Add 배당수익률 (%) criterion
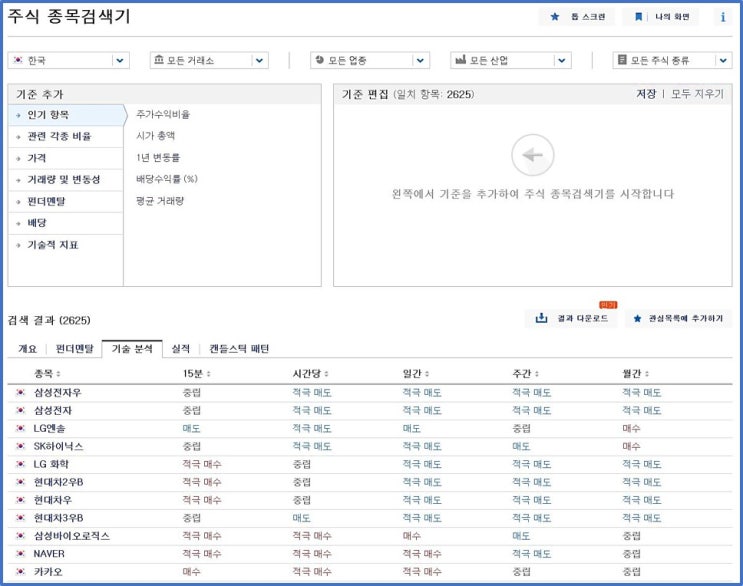The width and height of the screenshot is (743, 586). click(167, 179)
